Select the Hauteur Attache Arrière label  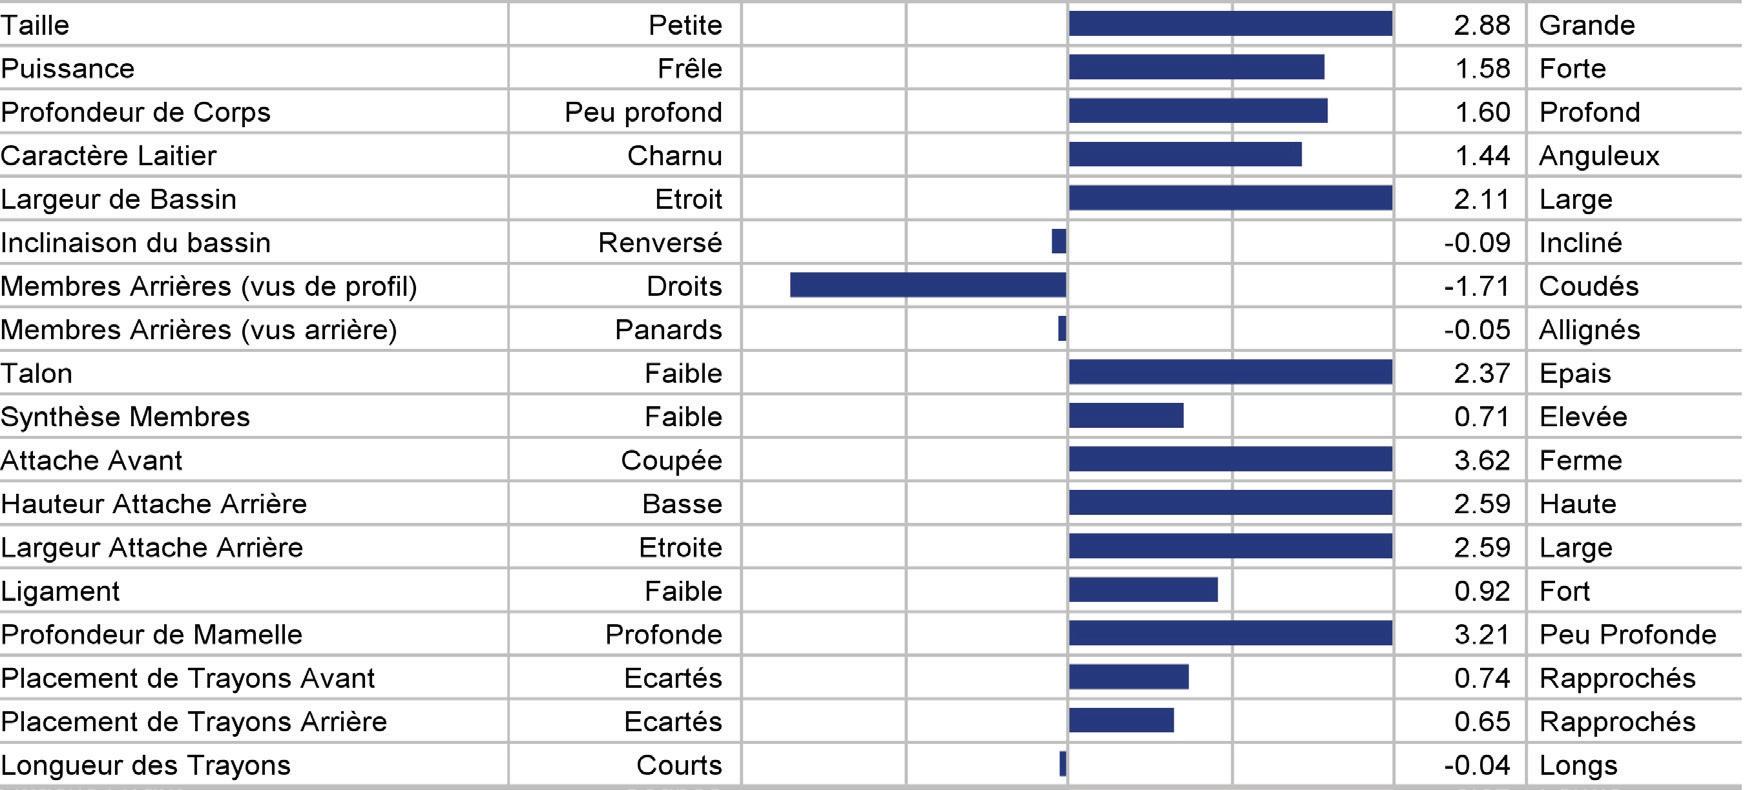point(153,503)
